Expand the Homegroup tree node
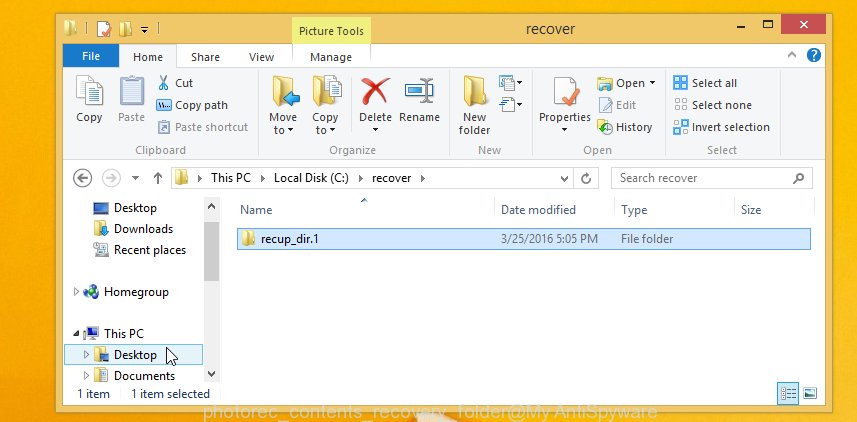The width and height of the screenshot is (857, 422). (x=76, y=292)
